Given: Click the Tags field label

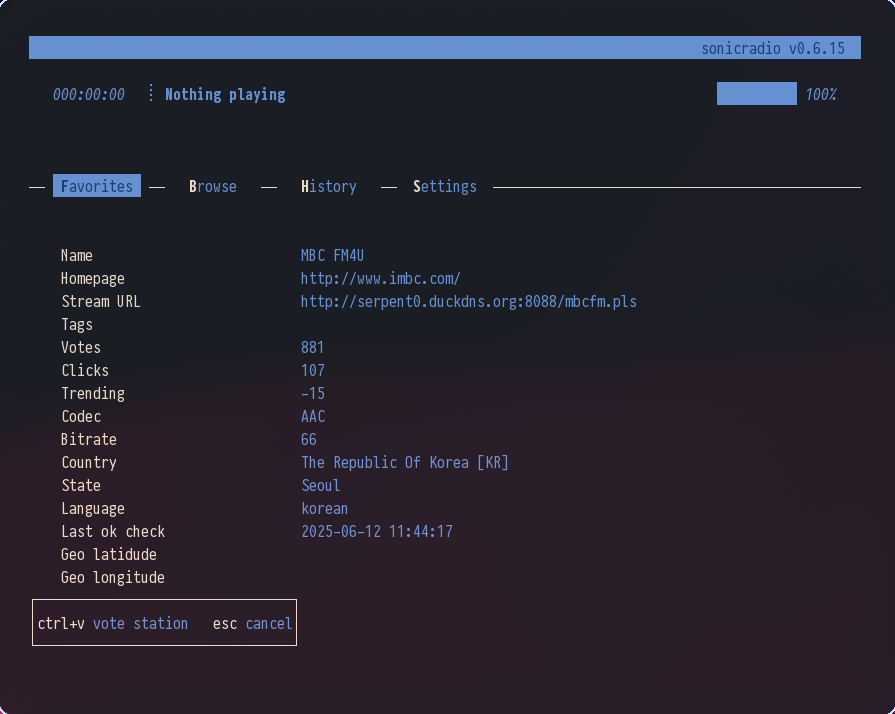Looking at the screenshot, I should 76,325.
